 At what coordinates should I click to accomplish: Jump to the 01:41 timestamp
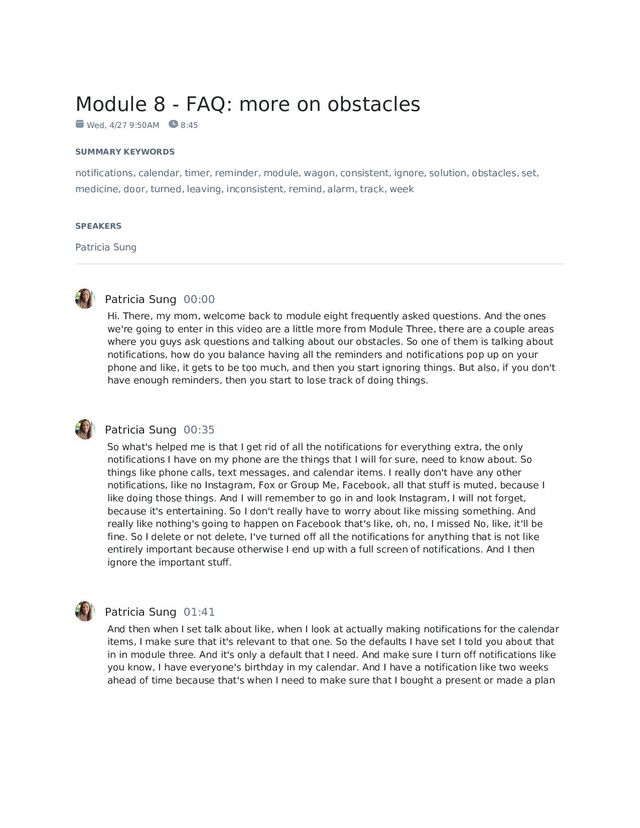(x=199, y=612)
